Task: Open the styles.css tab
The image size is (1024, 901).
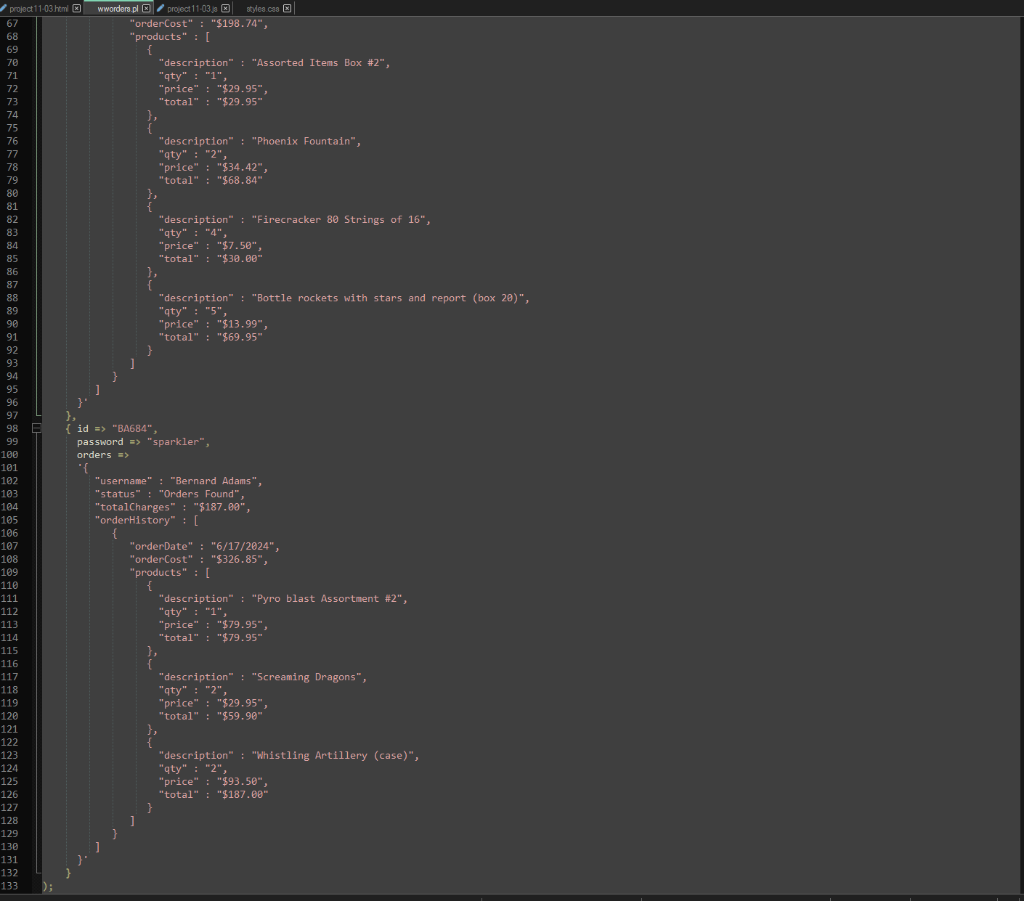Action: (265, 8)
